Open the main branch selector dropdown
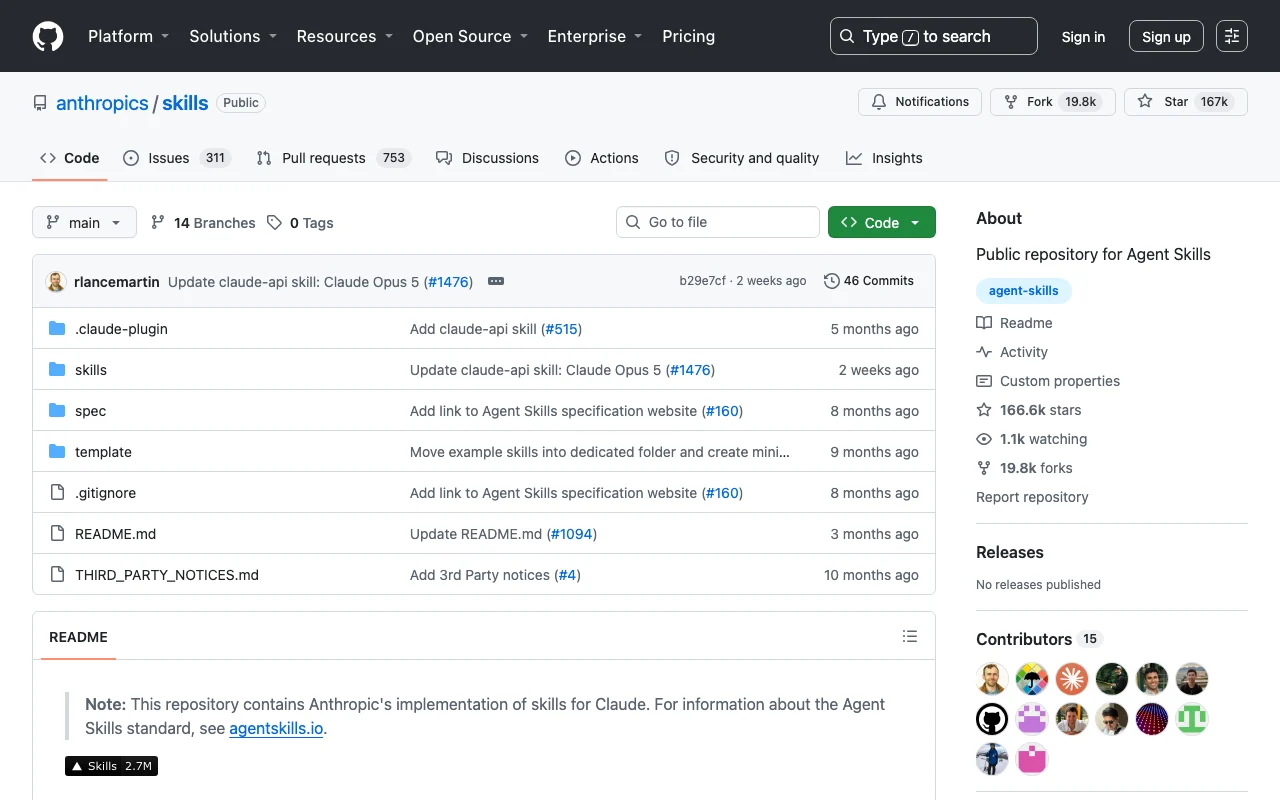 84,222
